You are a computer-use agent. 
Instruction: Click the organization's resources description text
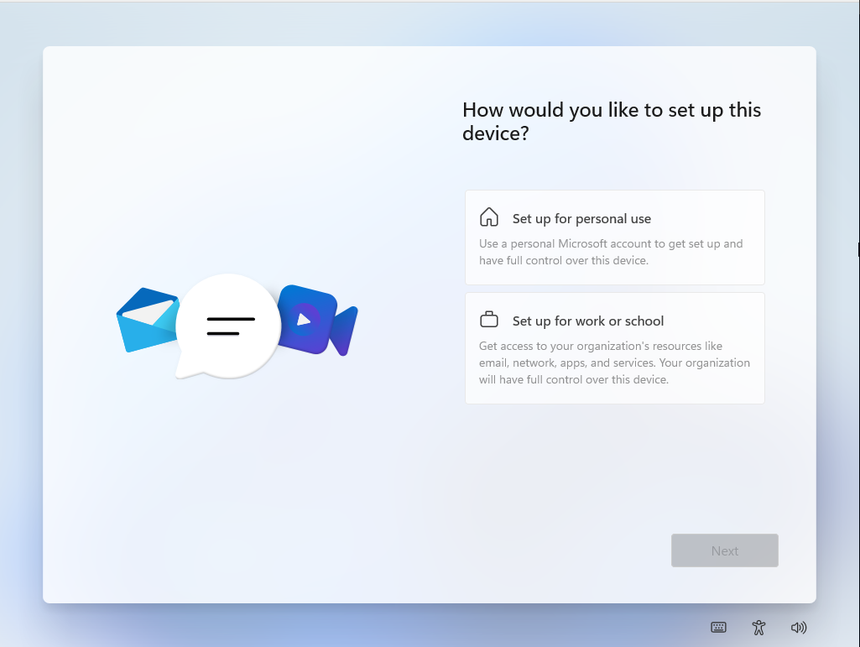pos(614,363)
